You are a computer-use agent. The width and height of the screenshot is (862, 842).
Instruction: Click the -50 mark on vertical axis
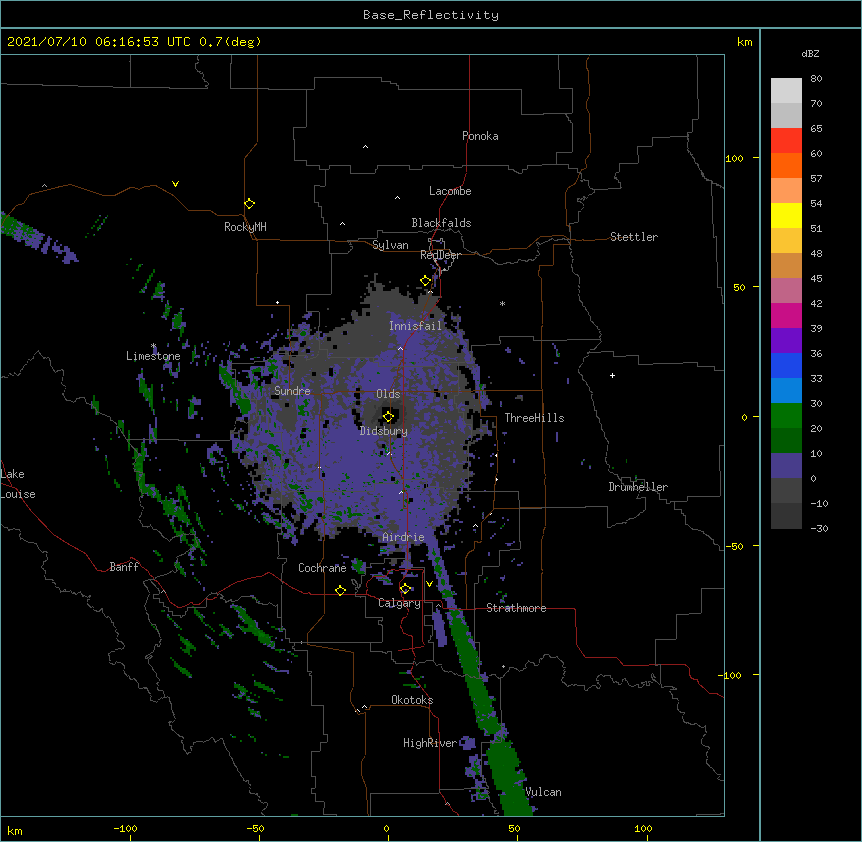(x=734, y=546)
